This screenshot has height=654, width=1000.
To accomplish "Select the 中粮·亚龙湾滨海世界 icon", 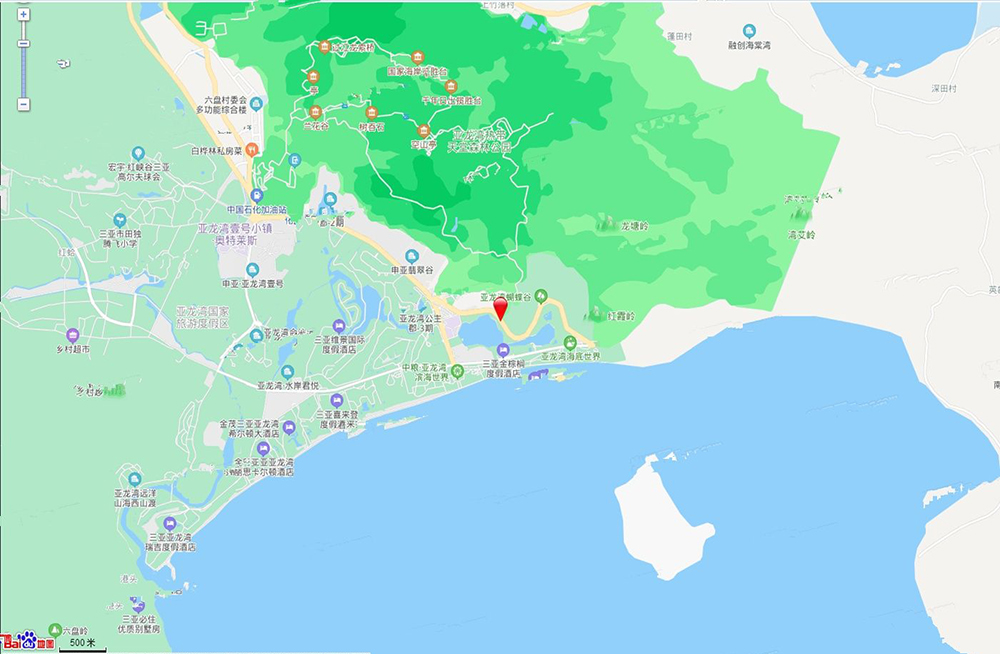I will tap(457, 372).
